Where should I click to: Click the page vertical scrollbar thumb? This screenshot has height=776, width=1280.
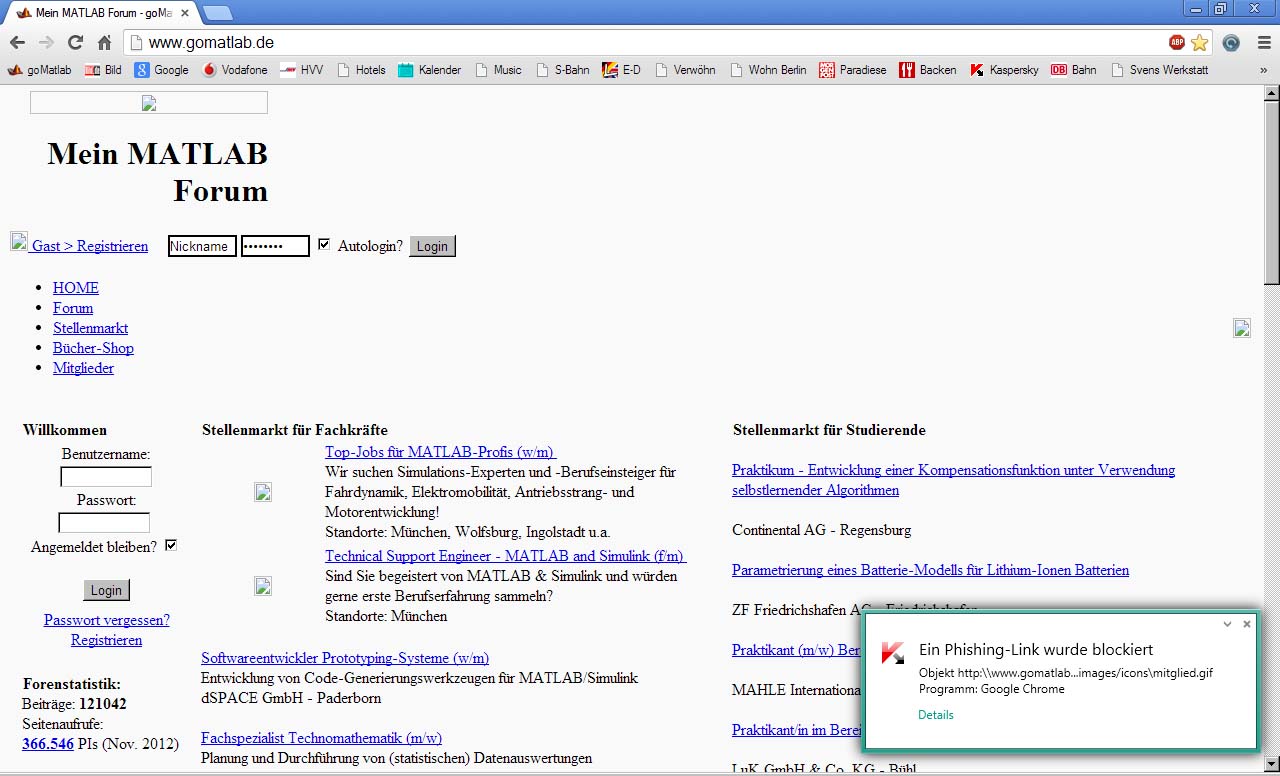[1271, 190]
